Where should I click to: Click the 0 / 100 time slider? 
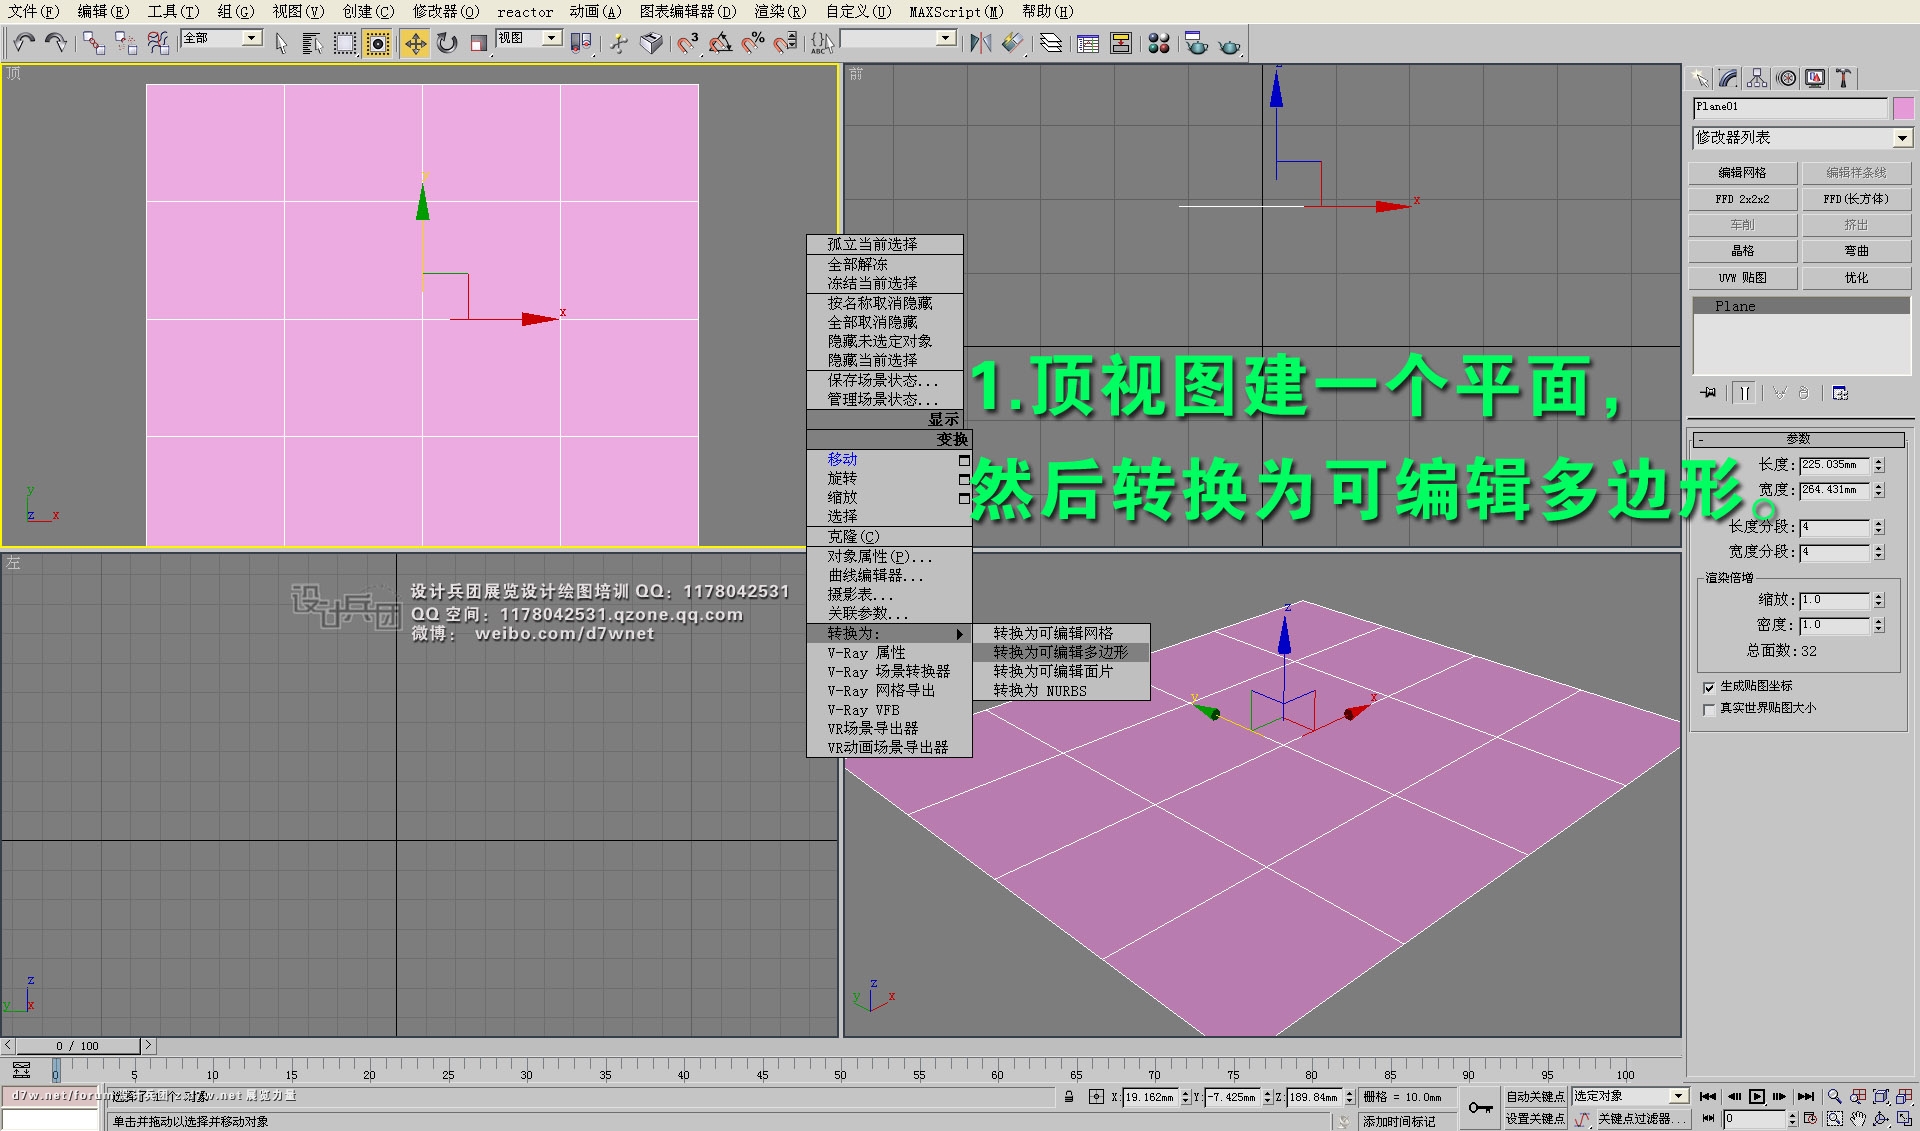pyautogui.click(x=77, y=1046)
